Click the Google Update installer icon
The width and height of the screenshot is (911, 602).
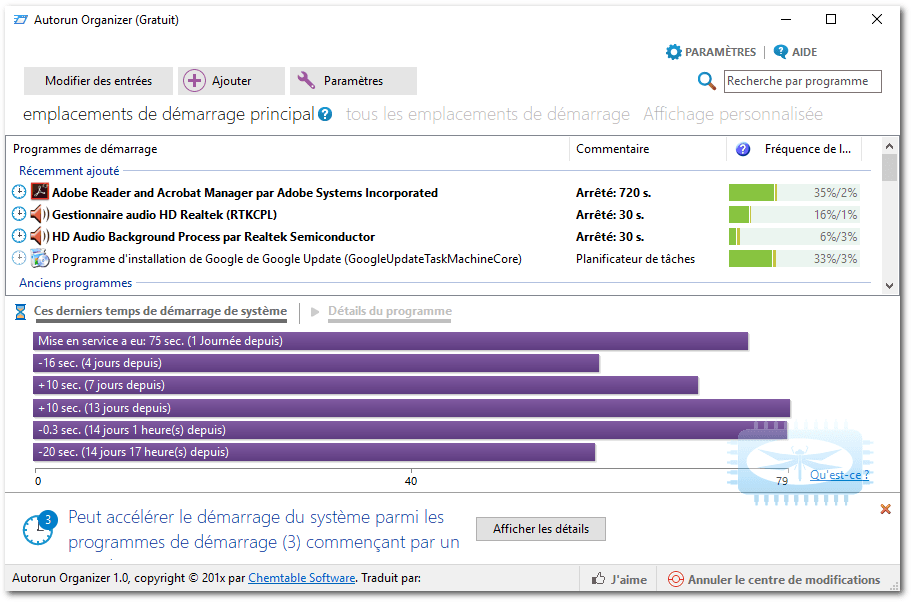pos(40,258)
